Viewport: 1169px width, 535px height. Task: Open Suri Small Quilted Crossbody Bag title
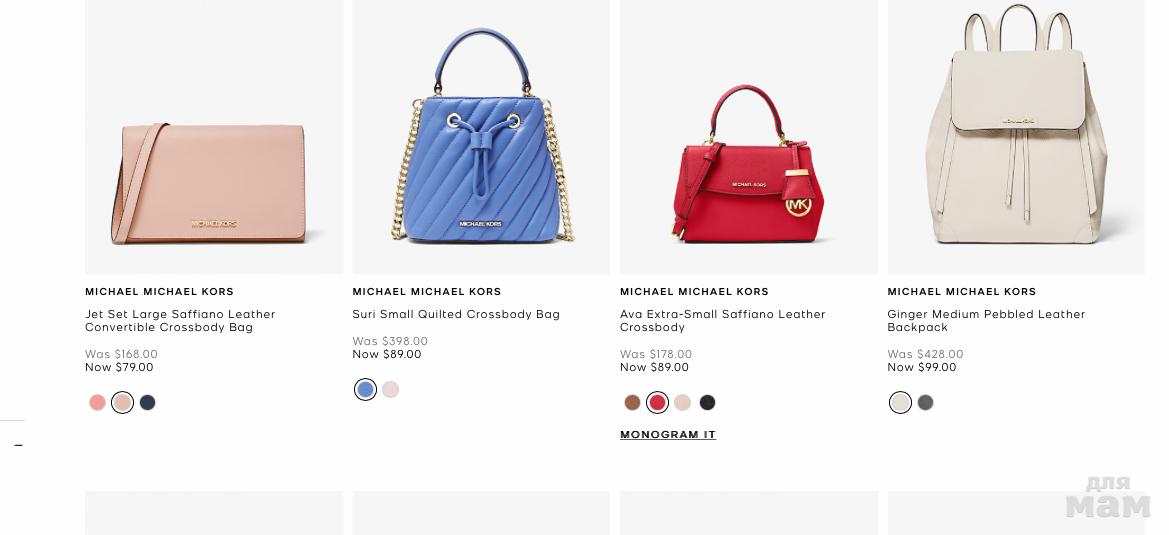click(x=456, y=314)
